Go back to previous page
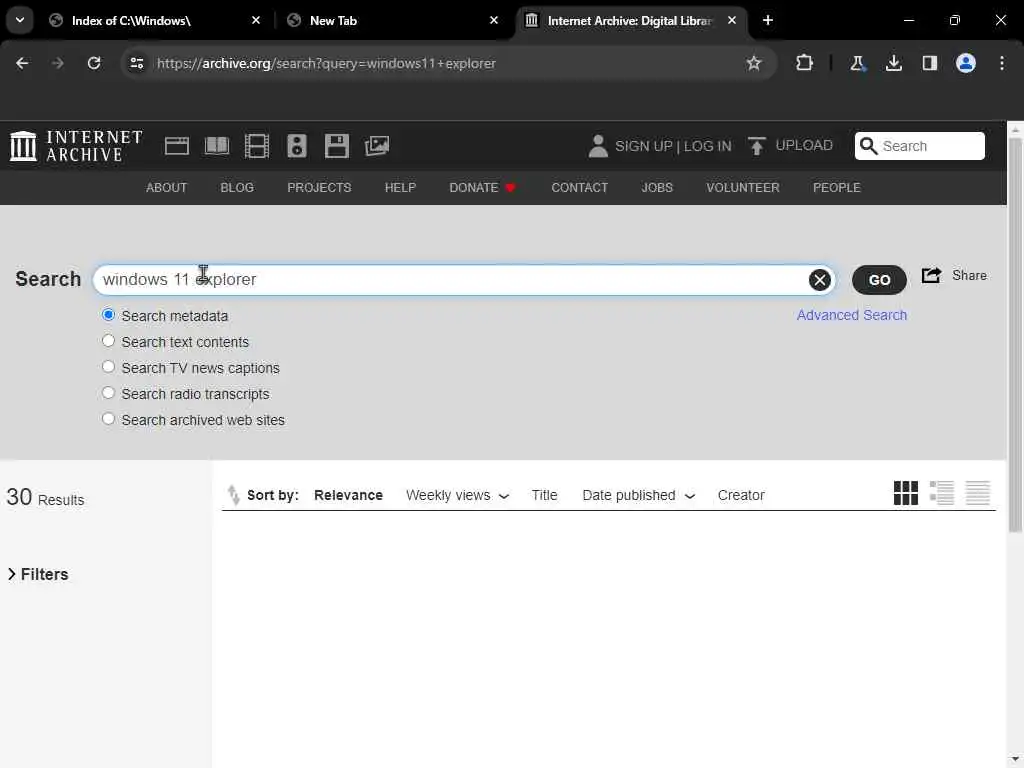Image resolution: width=1024 pixels, height=768 pixels. (22, 63)
